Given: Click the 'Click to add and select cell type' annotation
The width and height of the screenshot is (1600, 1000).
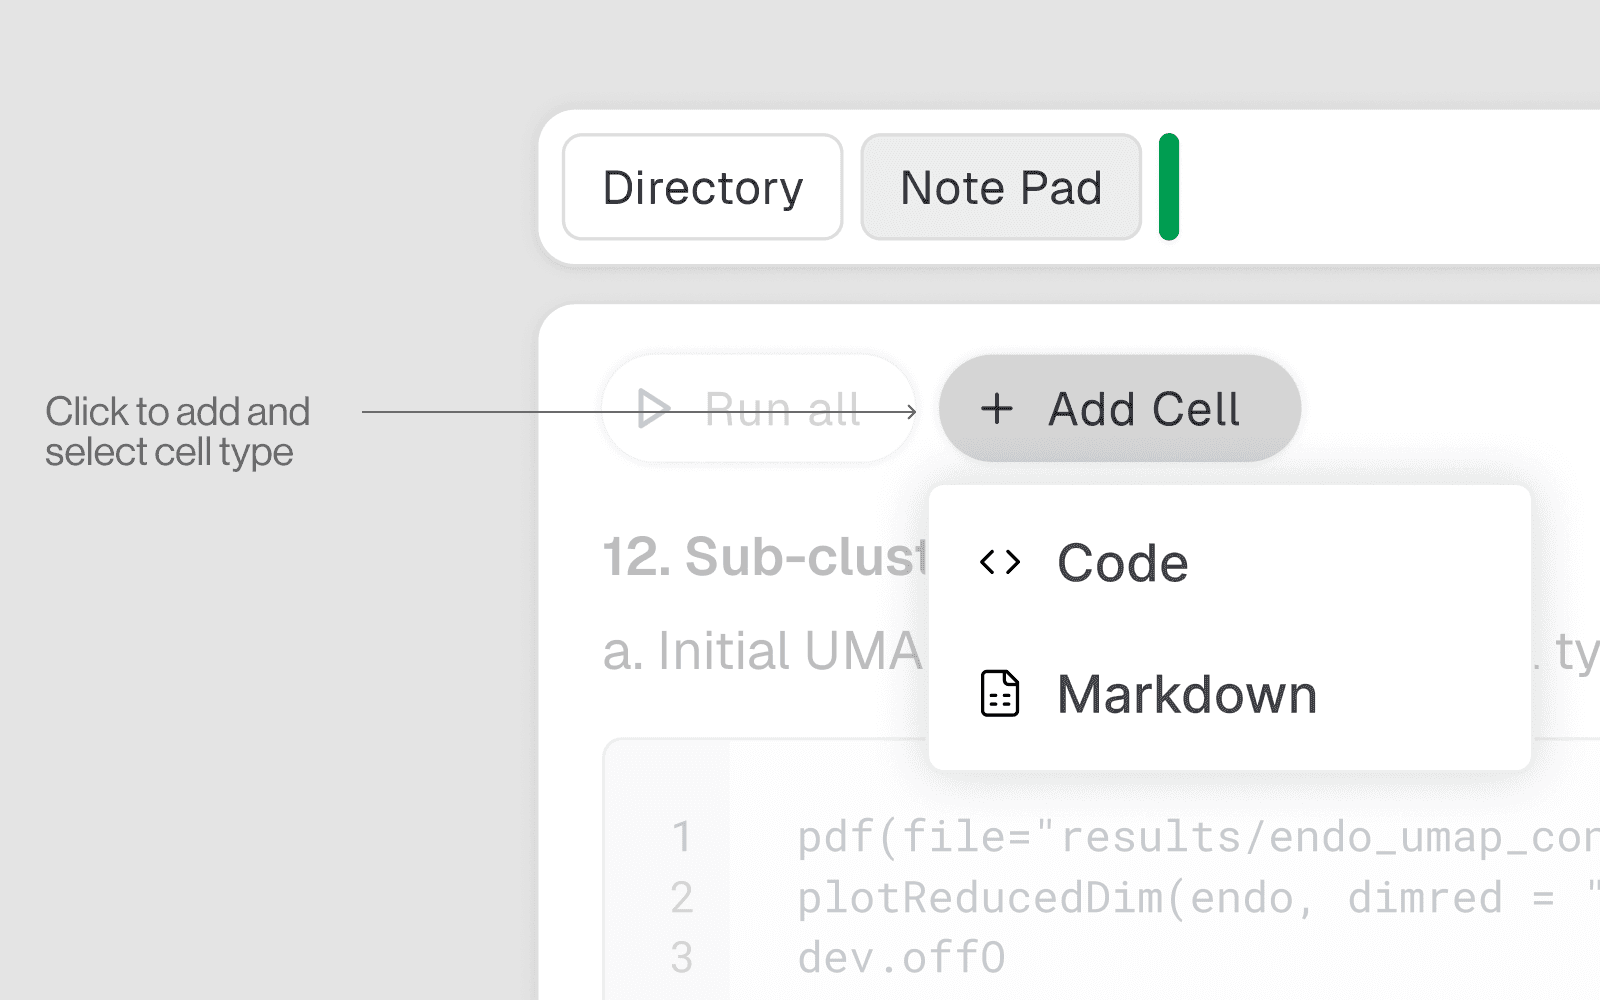Looking at the screenshot, I should (178, 432).
